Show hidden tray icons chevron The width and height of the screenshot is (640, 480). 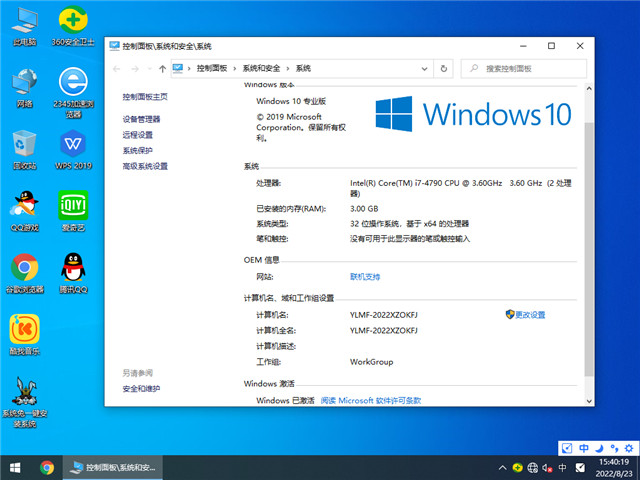(502, 468)
